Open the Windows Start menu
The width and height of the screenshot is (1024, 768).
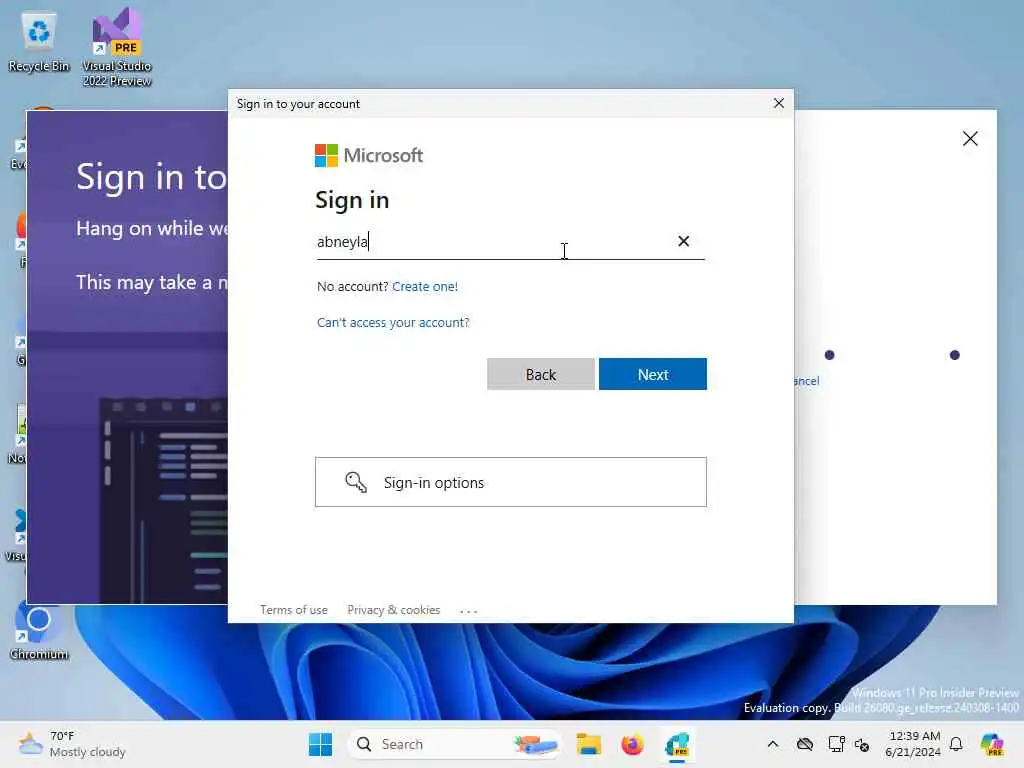point(320,744)
